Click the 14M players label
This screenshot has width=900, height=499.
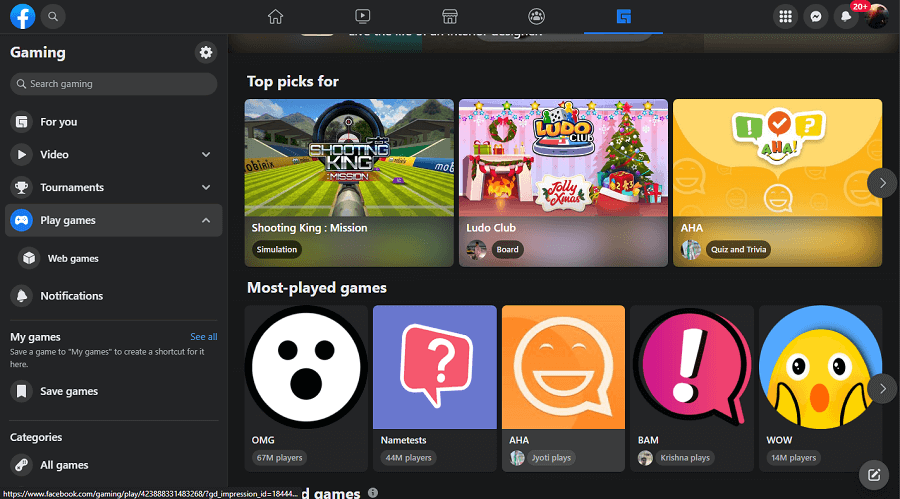(793, 458)
